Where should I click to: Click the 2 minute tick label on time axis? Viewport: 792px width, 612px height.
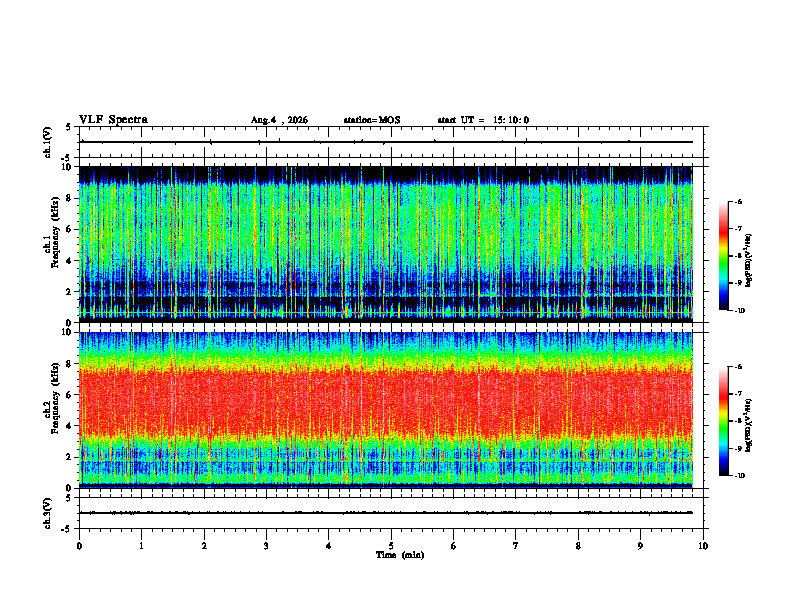(x=204, y=546)
